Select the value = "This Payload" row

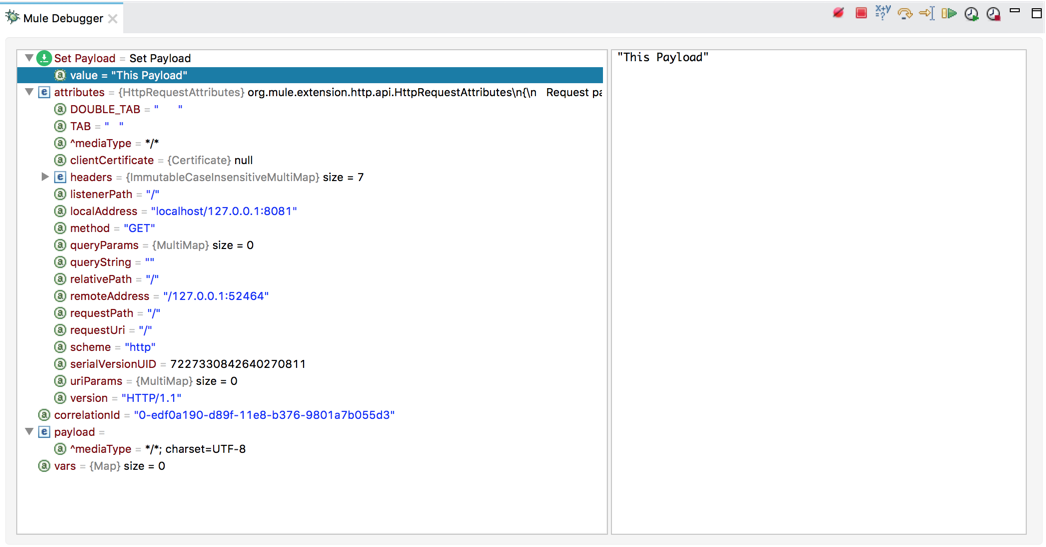coord(128,75)
